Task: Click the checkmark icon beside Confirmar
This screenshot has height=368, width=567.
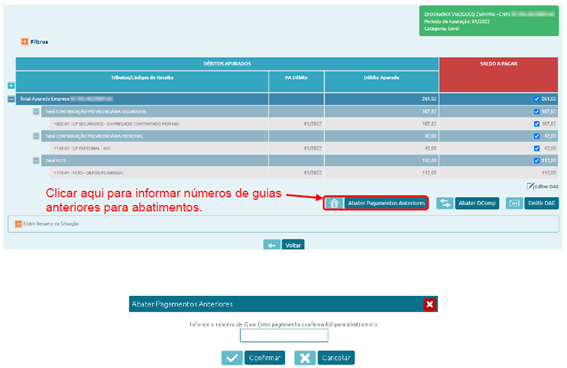Action: pos(232,358)
